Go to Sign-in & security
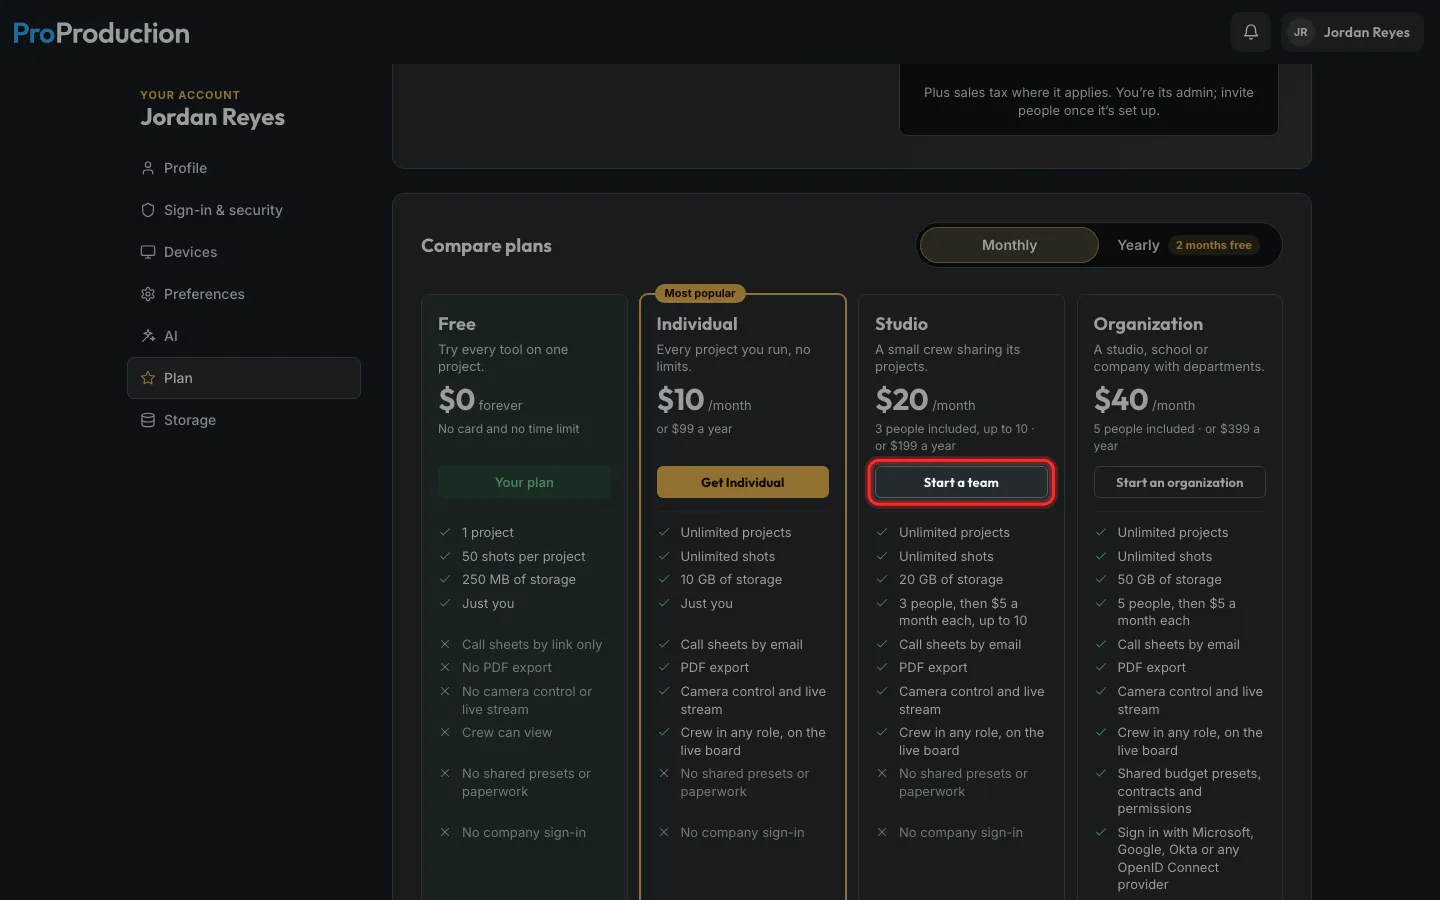 244,210
